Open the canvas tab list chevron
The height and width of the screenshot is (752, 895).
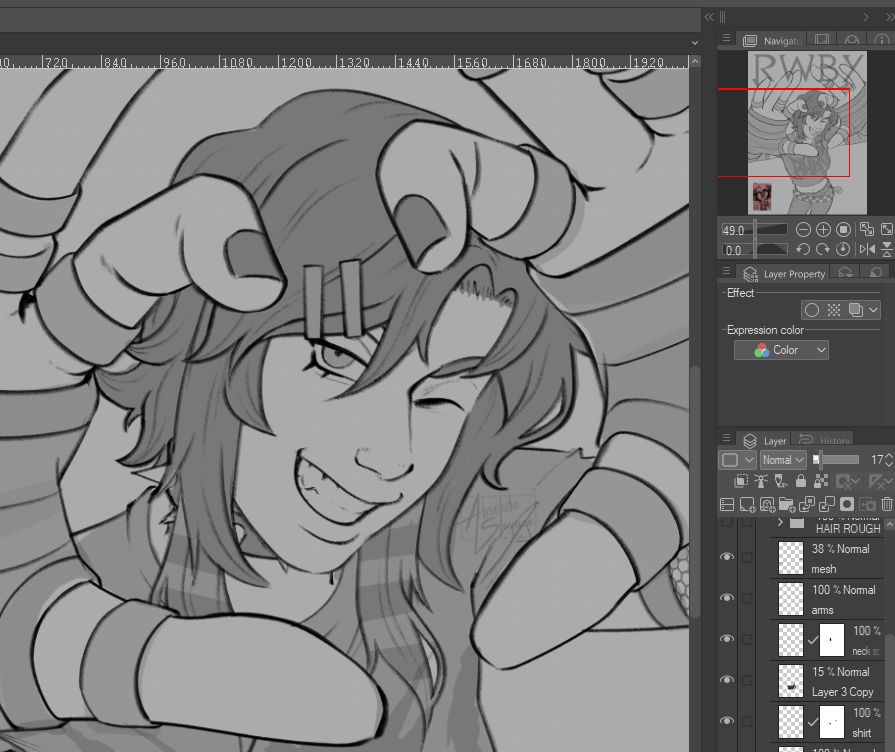[695, 42]
